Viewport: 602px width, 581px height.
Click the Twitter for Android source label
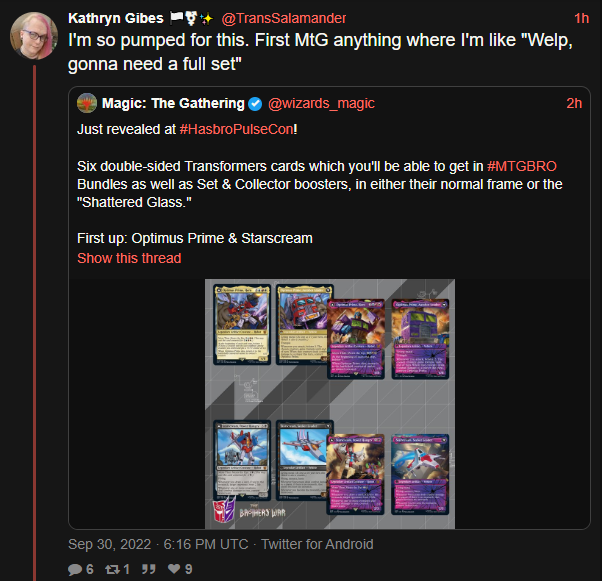[x=317, y=544]
